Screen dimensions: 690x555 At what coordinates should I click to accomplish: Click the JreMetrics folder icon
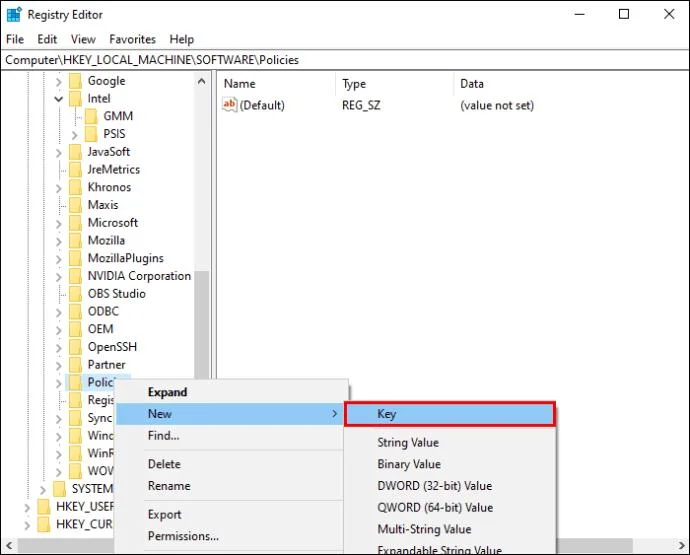pyautogui.click(x=75, y=169)
